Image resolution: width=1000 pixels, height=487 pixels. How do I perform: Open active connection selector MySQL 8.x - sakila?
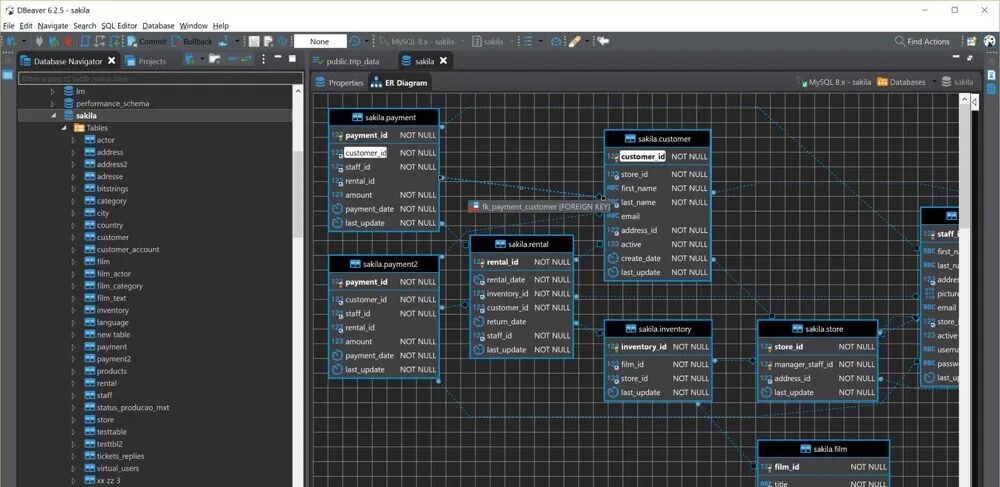(421, 41)
